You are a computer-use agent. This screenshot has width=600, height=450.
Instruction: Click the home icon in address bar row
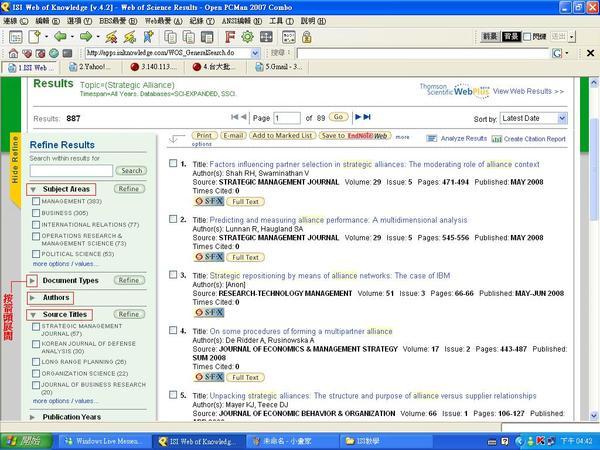(13, 53)
